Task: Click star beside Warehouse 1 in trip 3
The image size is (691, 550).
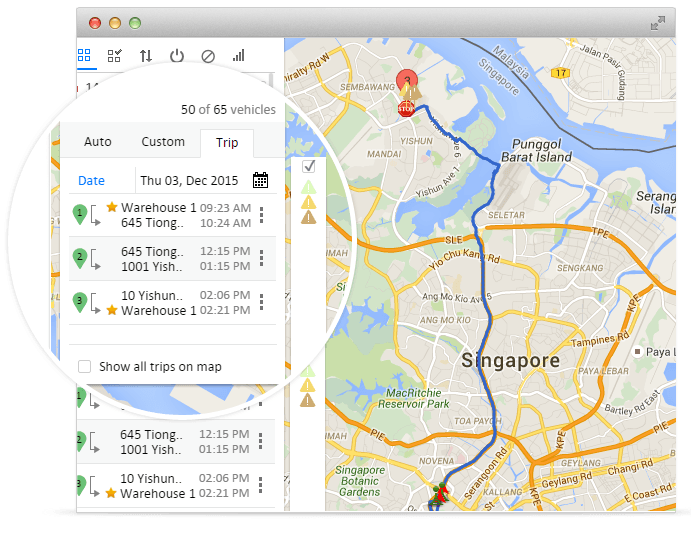Action: 112,310
